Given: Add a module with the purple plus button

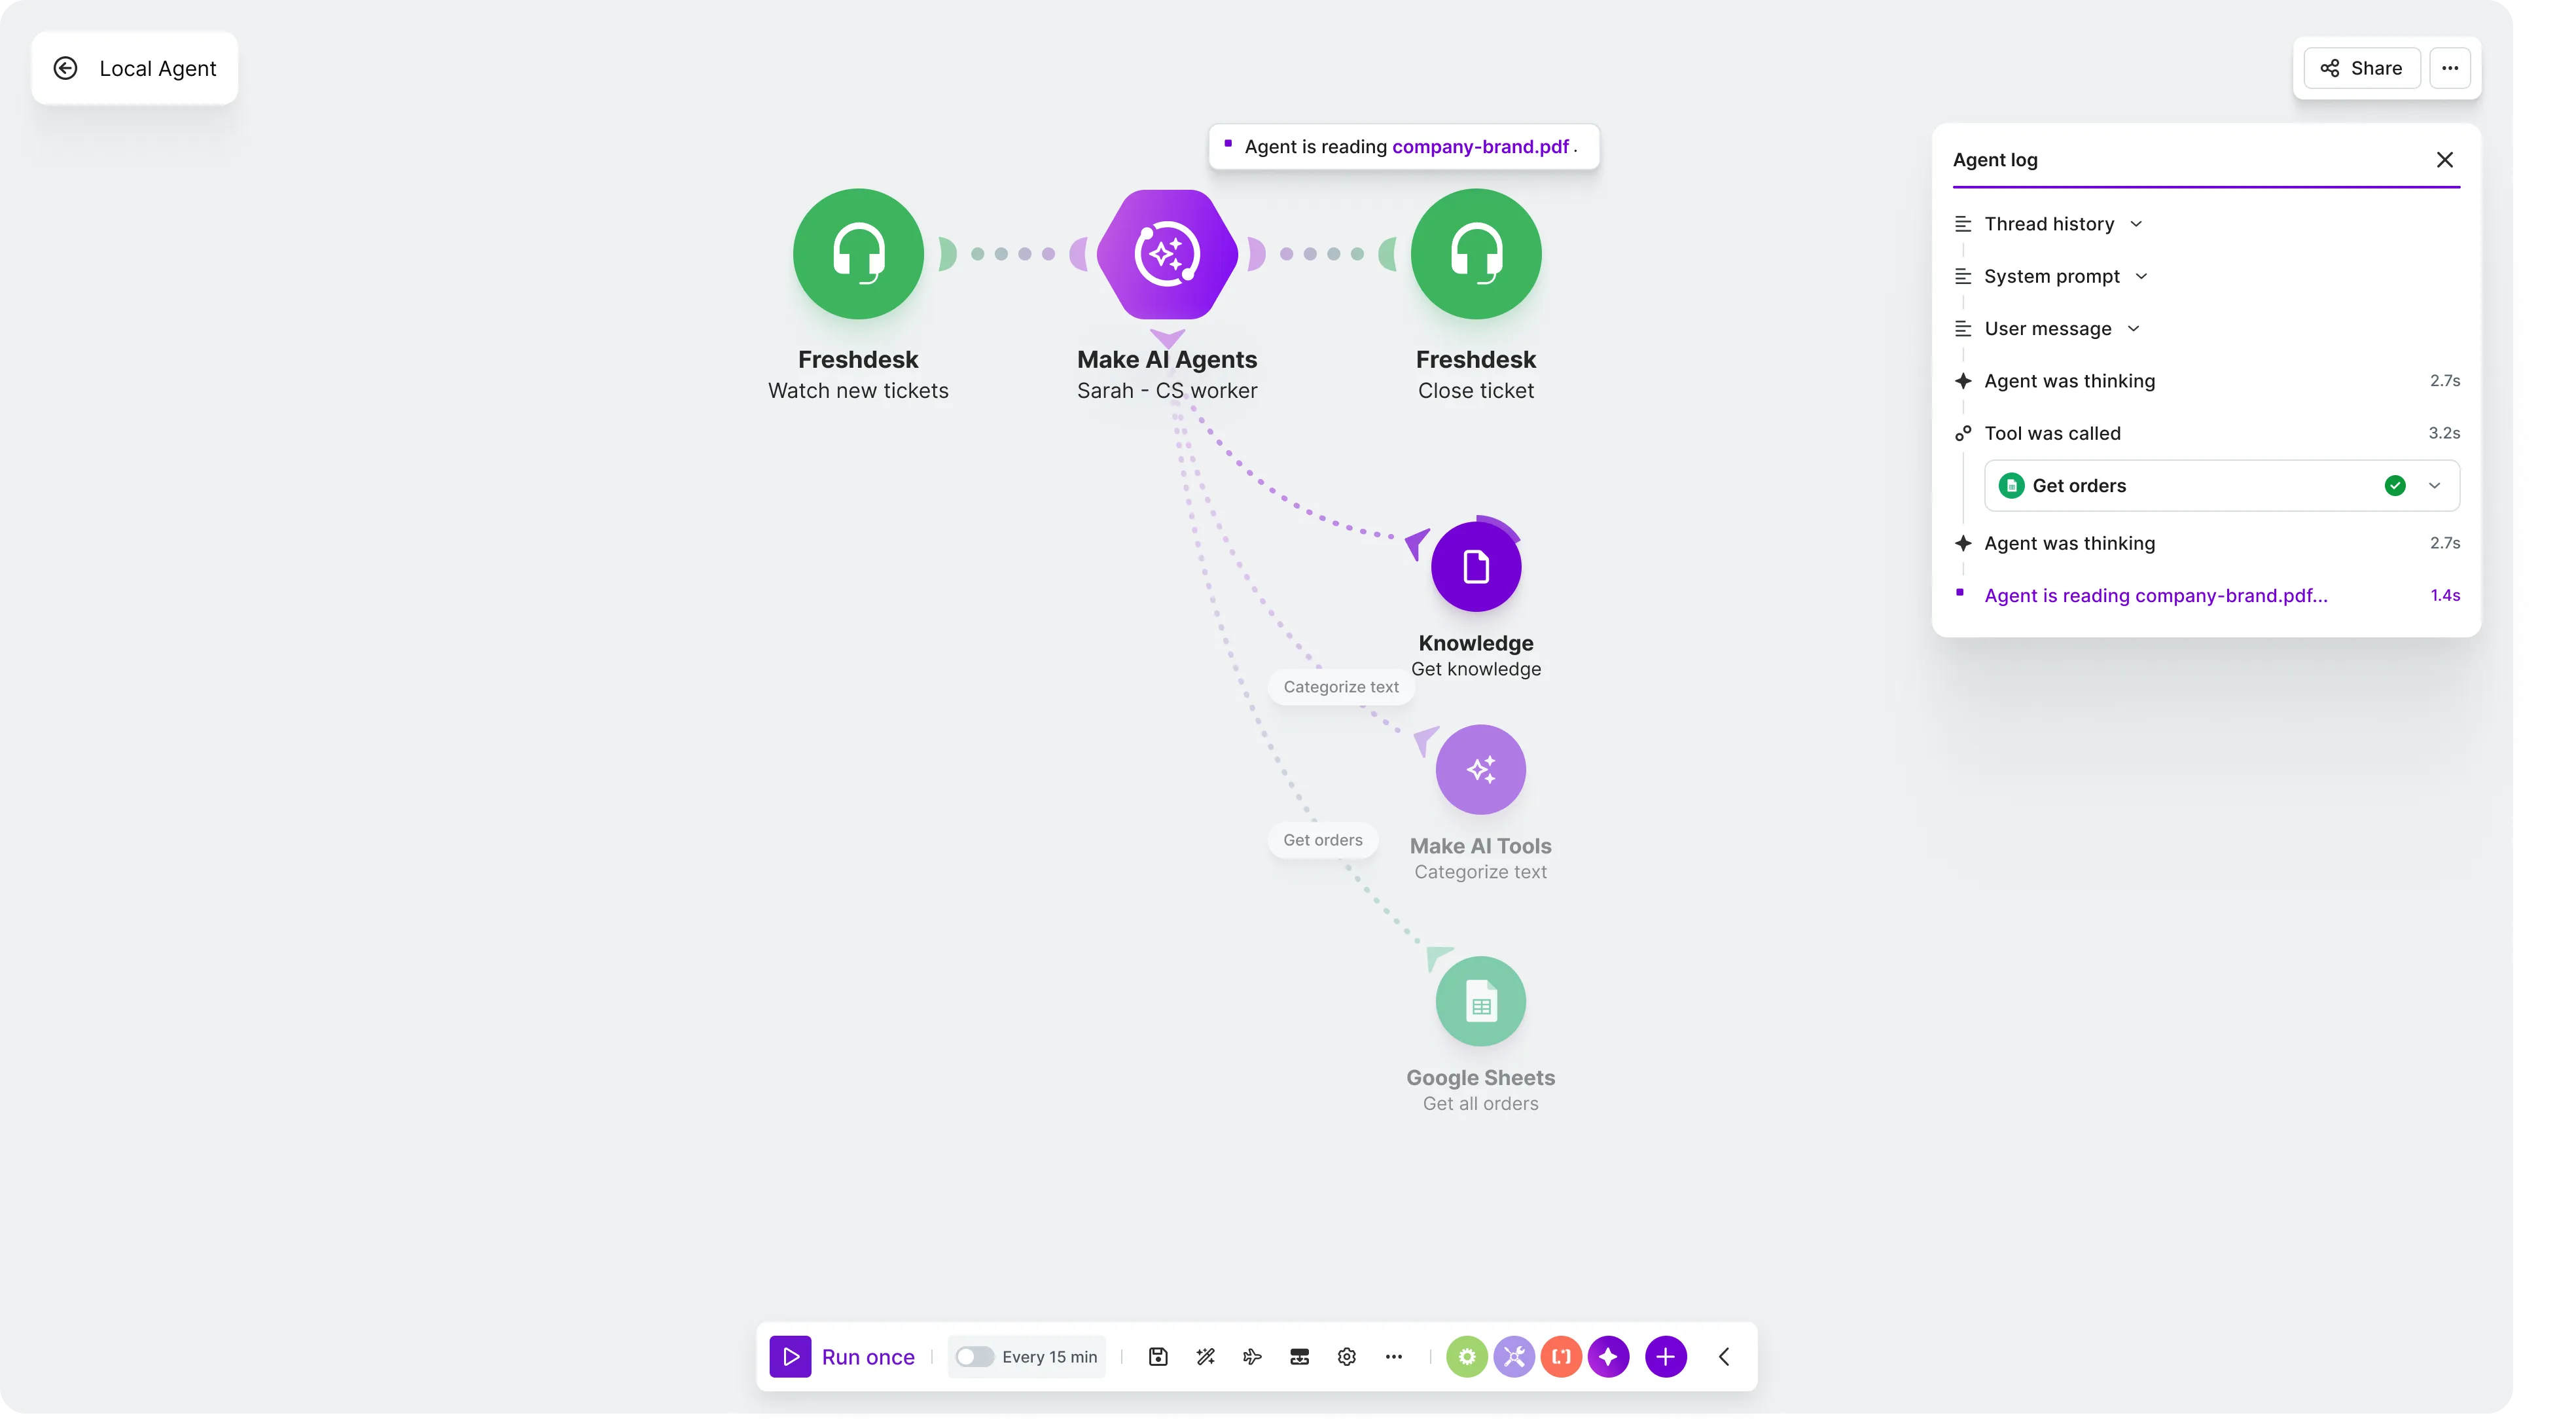Looking at the screenshot, I should tap(1665, 1357).
